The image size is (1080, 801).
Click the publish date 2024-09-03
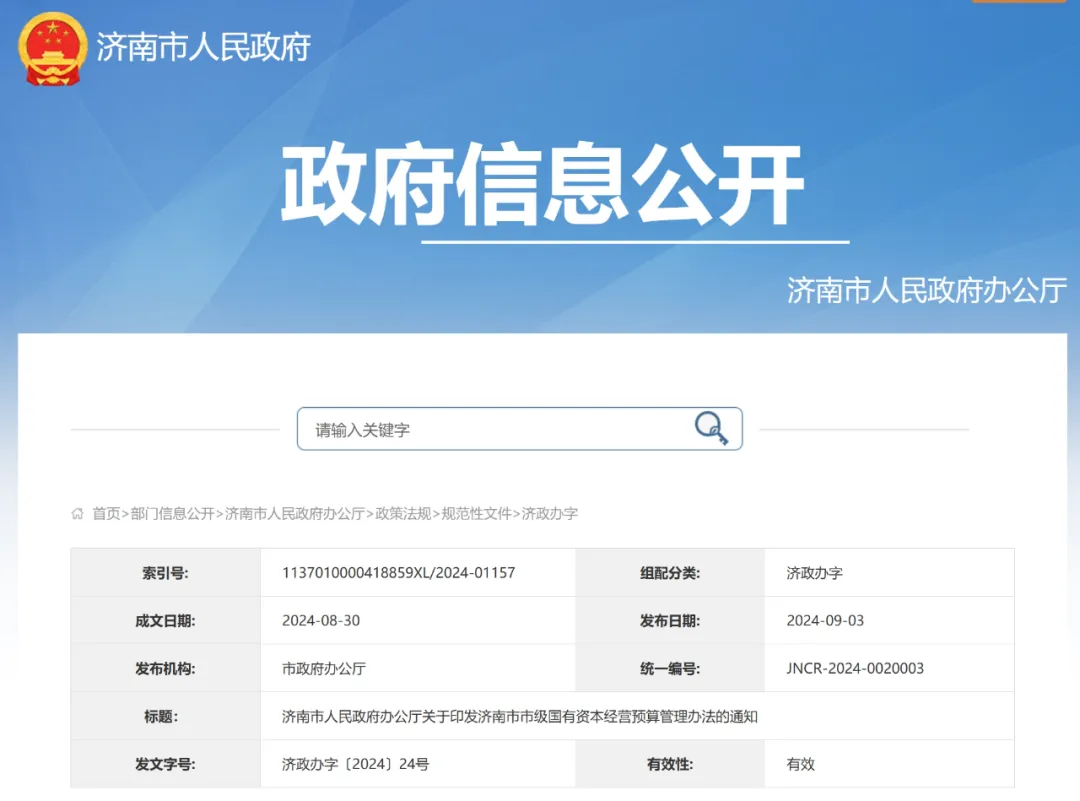[825, 621]
